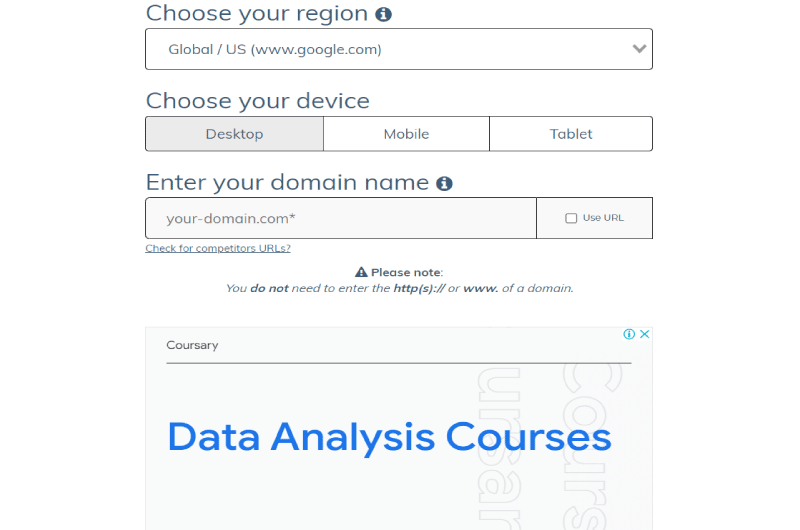This screenshot has height=530, width=800.
Task: Click the info icon beside Enter your domain name
Action: tap(444, 184)
